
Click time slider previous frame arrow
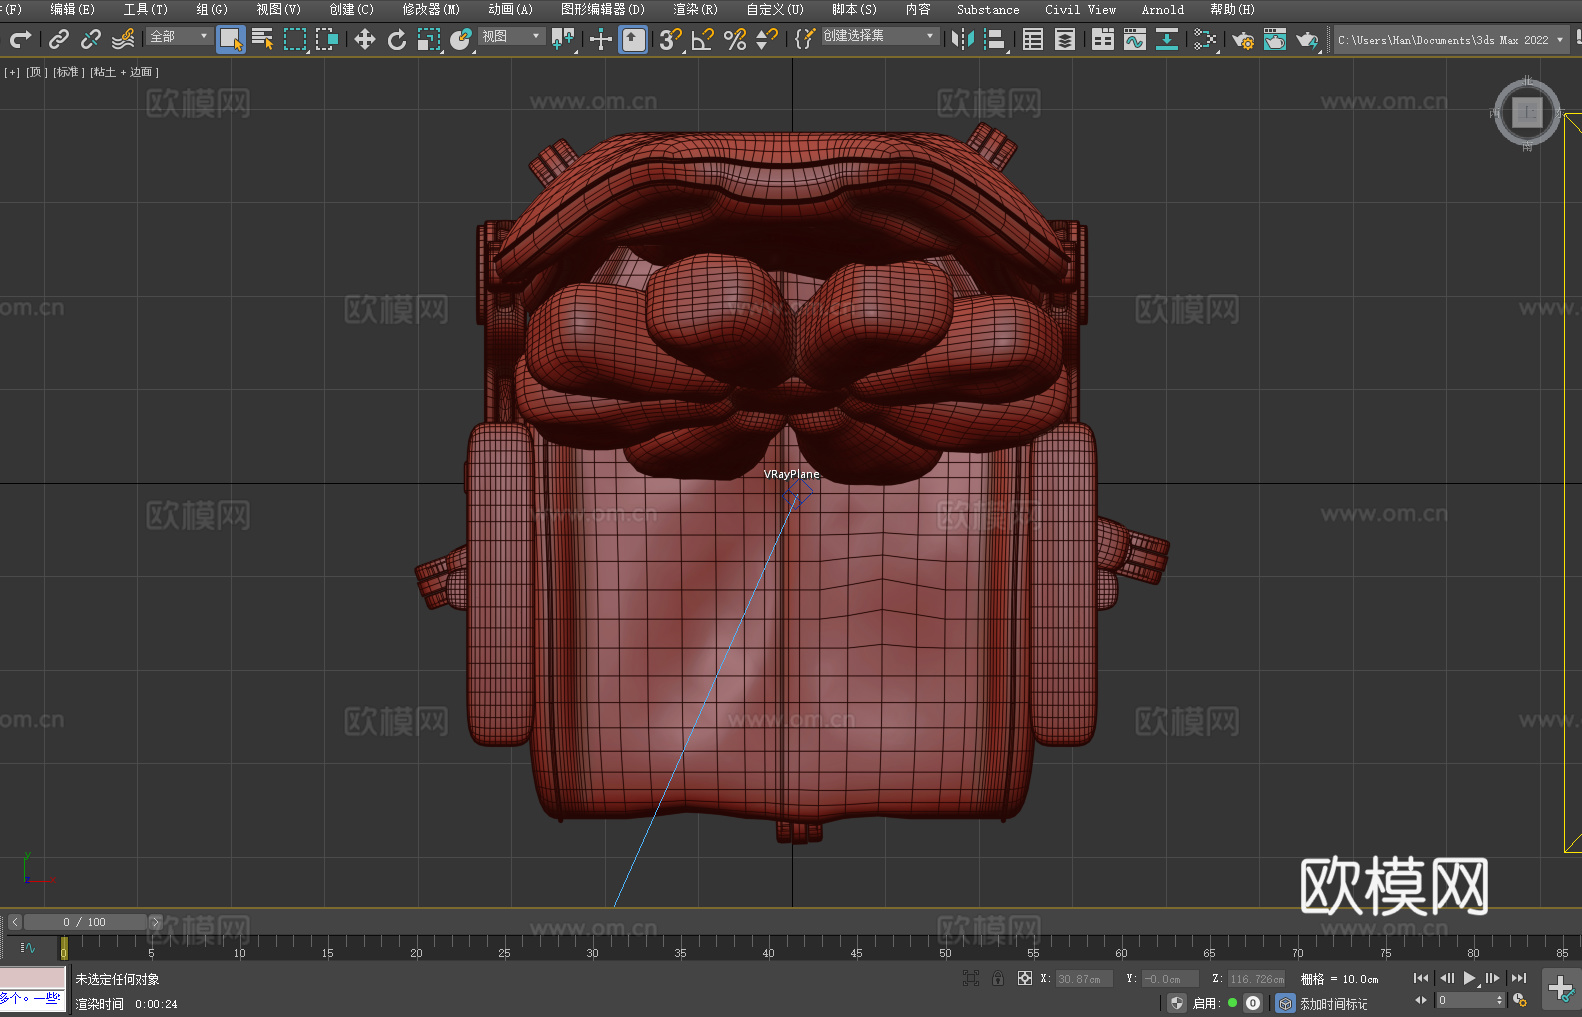[14, 922]
